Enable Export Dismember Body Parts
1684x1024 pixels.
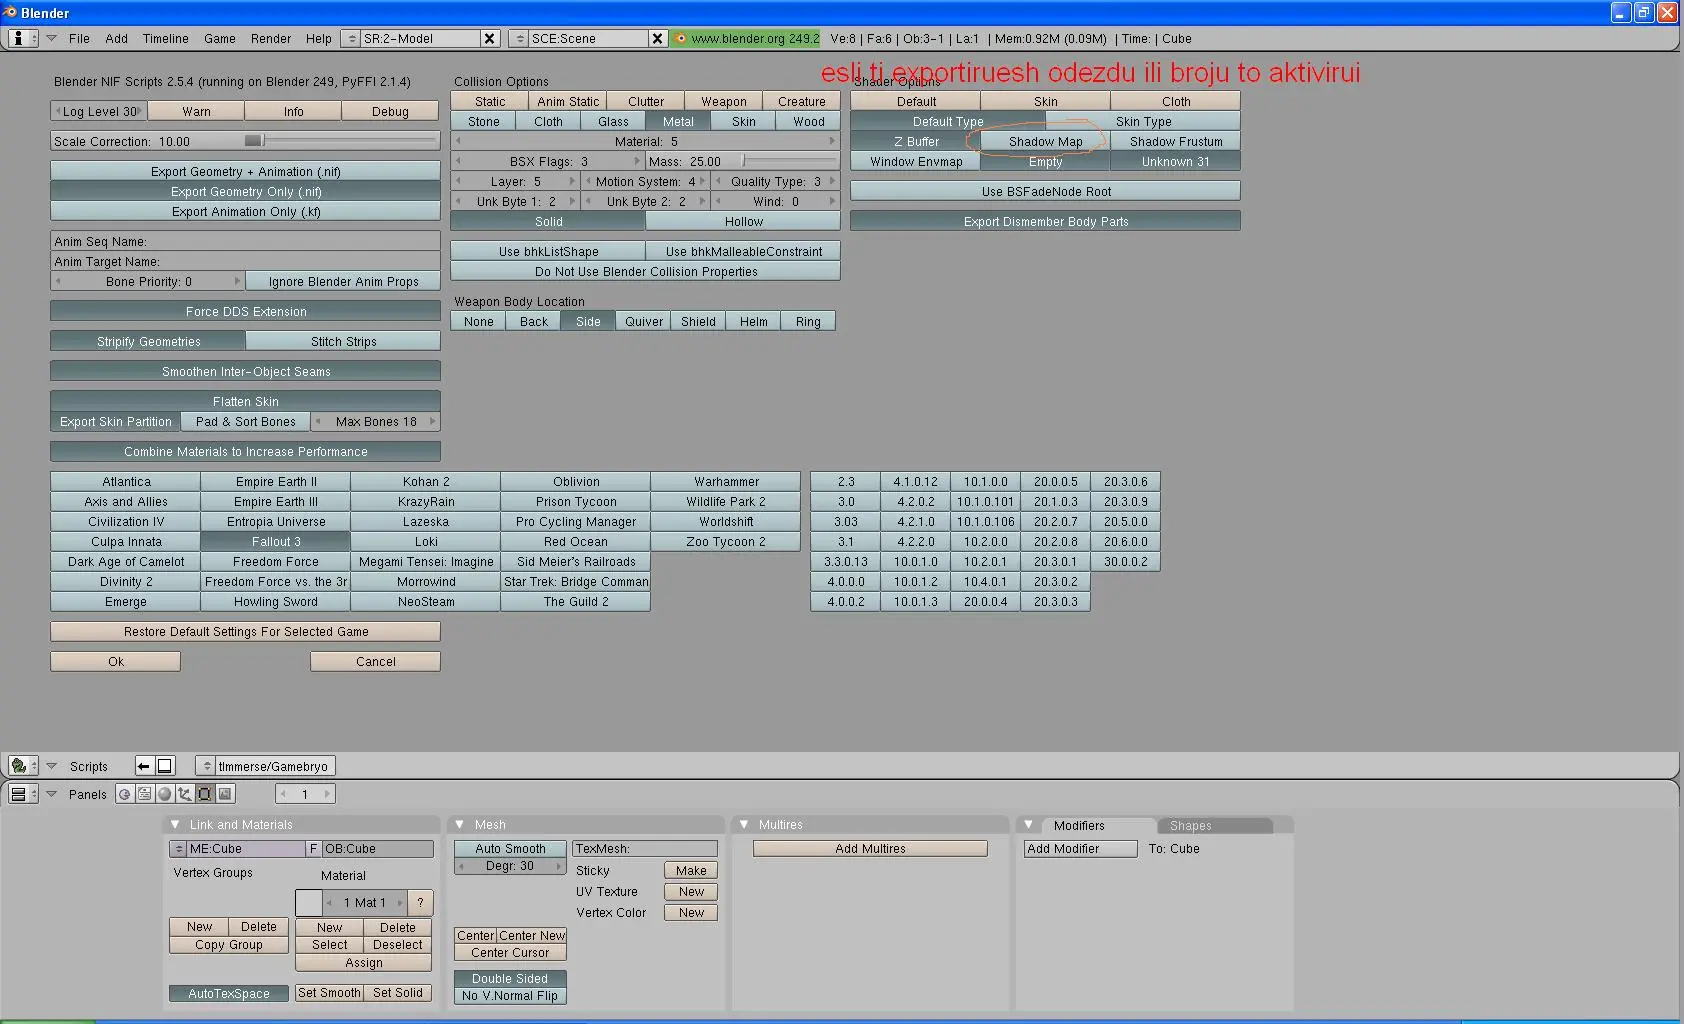[1045, 221]
